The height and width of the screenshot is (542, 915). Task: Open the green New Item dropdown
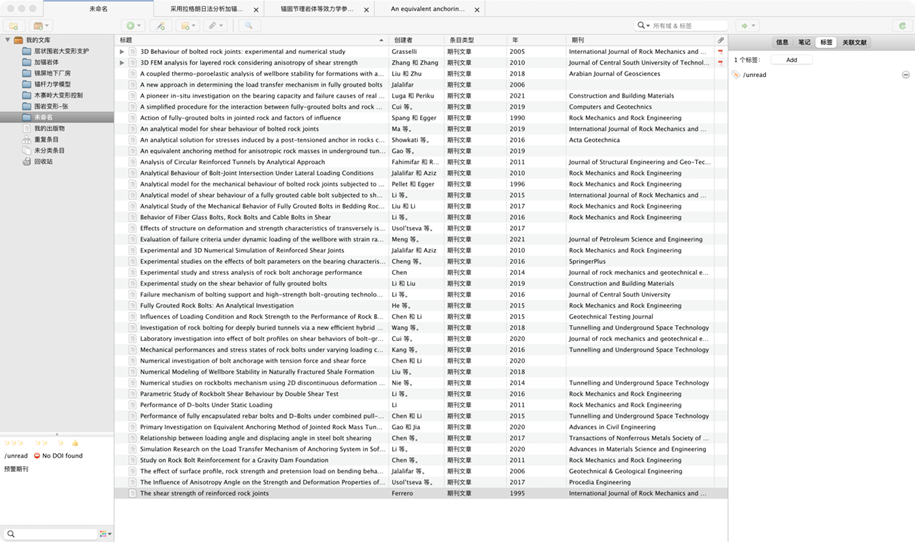click(133, 26)
